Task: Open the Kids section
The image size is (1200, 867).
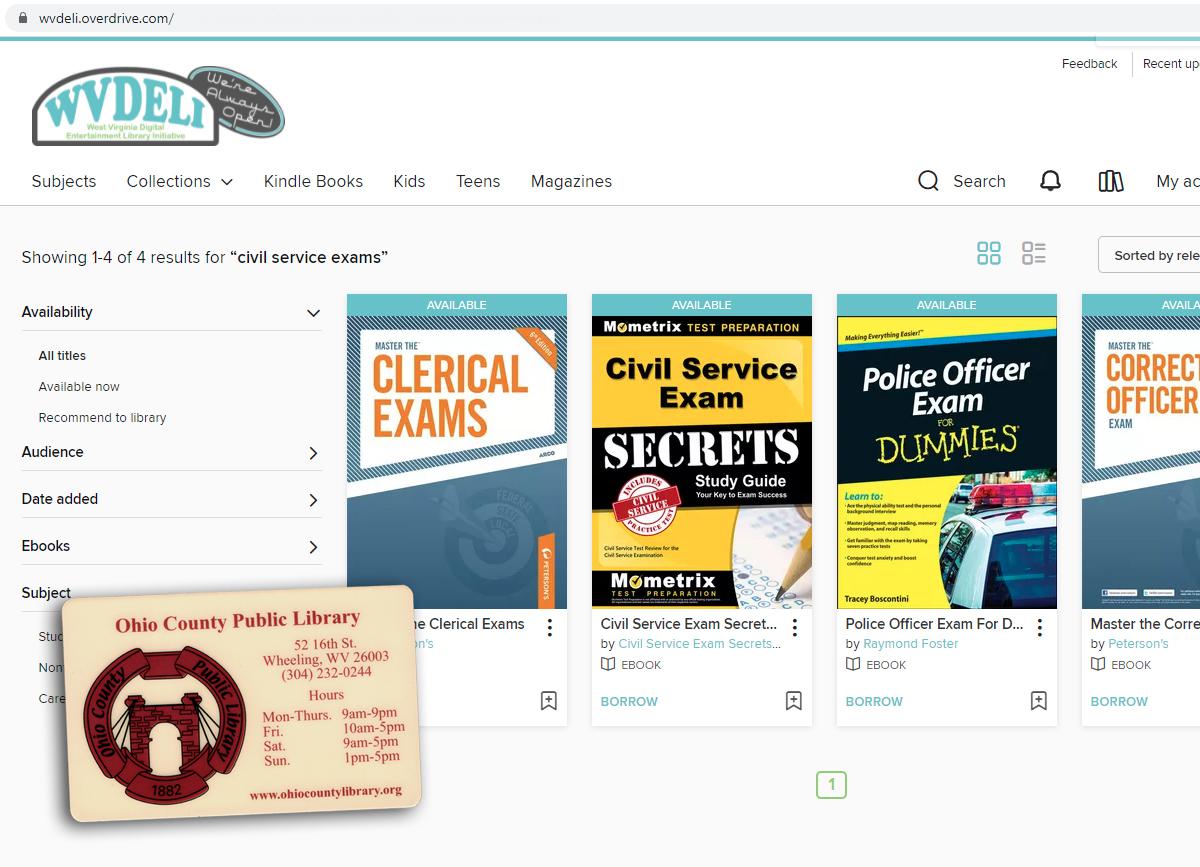Action: [x=409, y=181]
